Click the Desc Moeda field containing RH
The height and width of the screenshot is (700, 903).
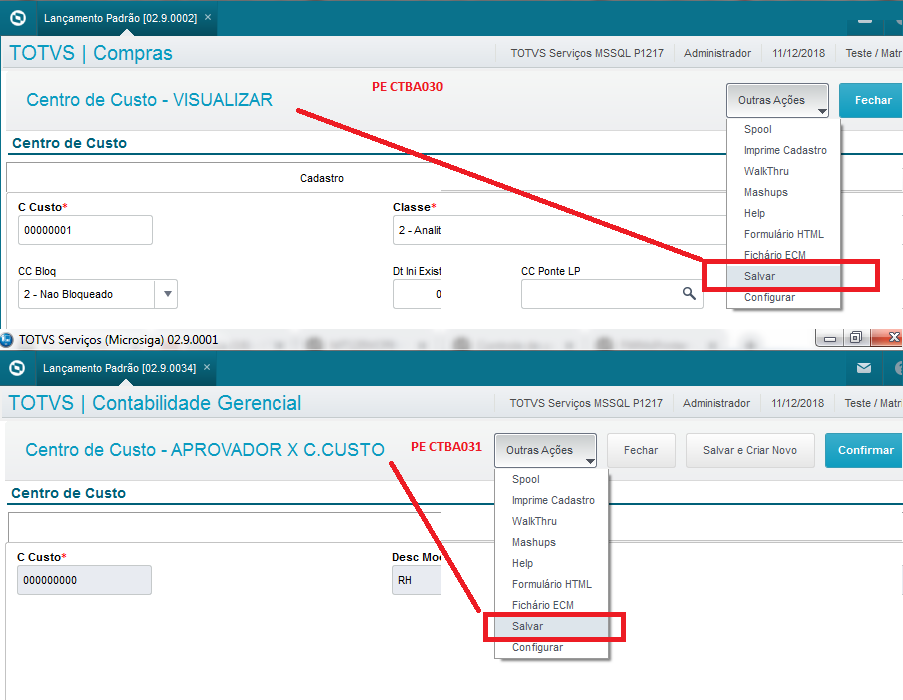coord(417,580)
